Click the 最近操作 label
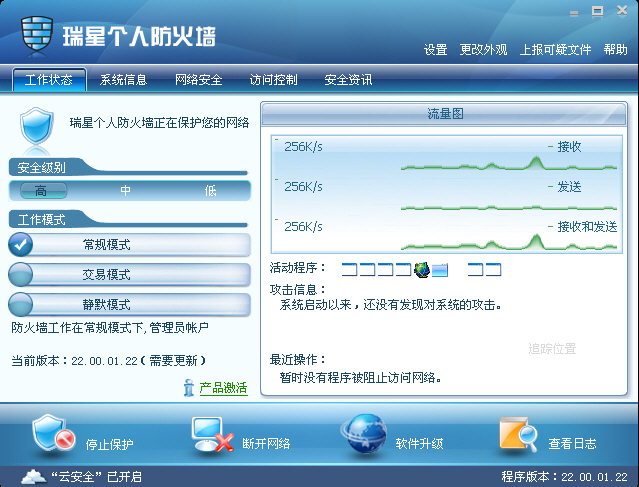Screen dimensions: 639x487 (x=297, y=359)
